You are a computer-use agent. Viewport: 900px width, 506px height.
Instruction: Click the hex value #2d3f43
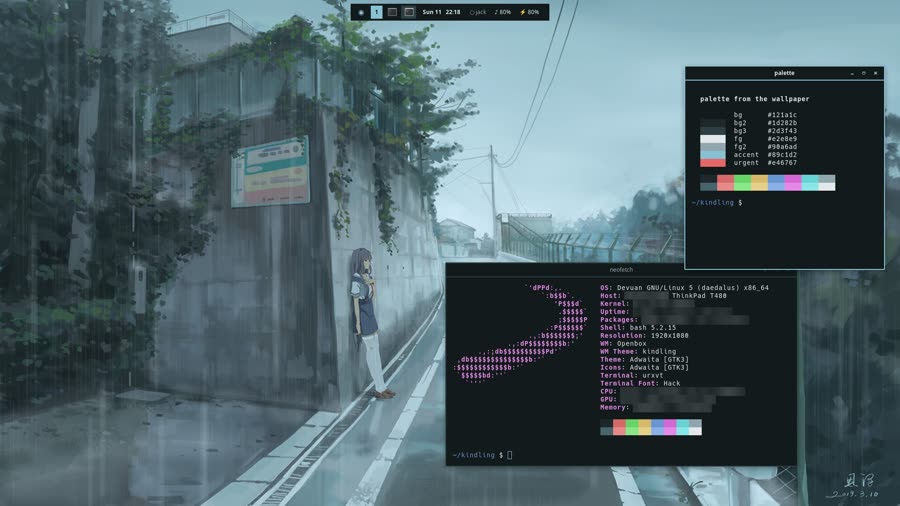(x=782, y=131)
